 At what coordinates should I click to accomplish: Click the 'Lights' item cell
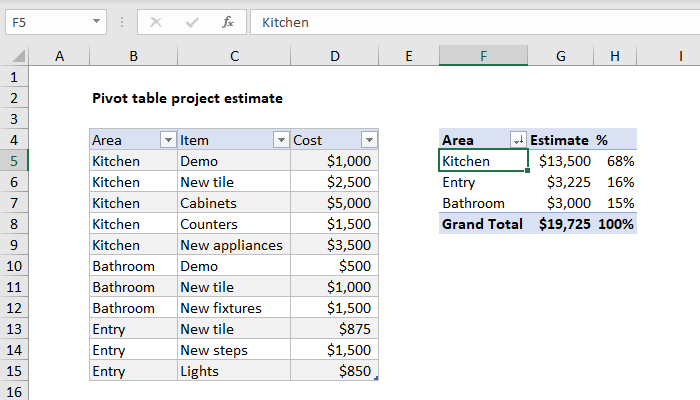tap(234, 371)
